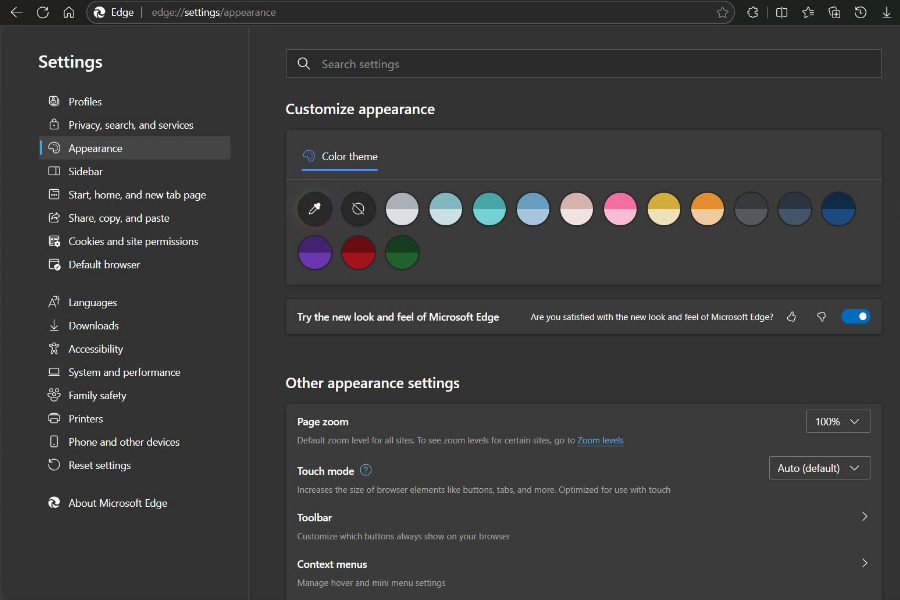Click the Context menus row title
900x600 pixels.
point(332,564)
